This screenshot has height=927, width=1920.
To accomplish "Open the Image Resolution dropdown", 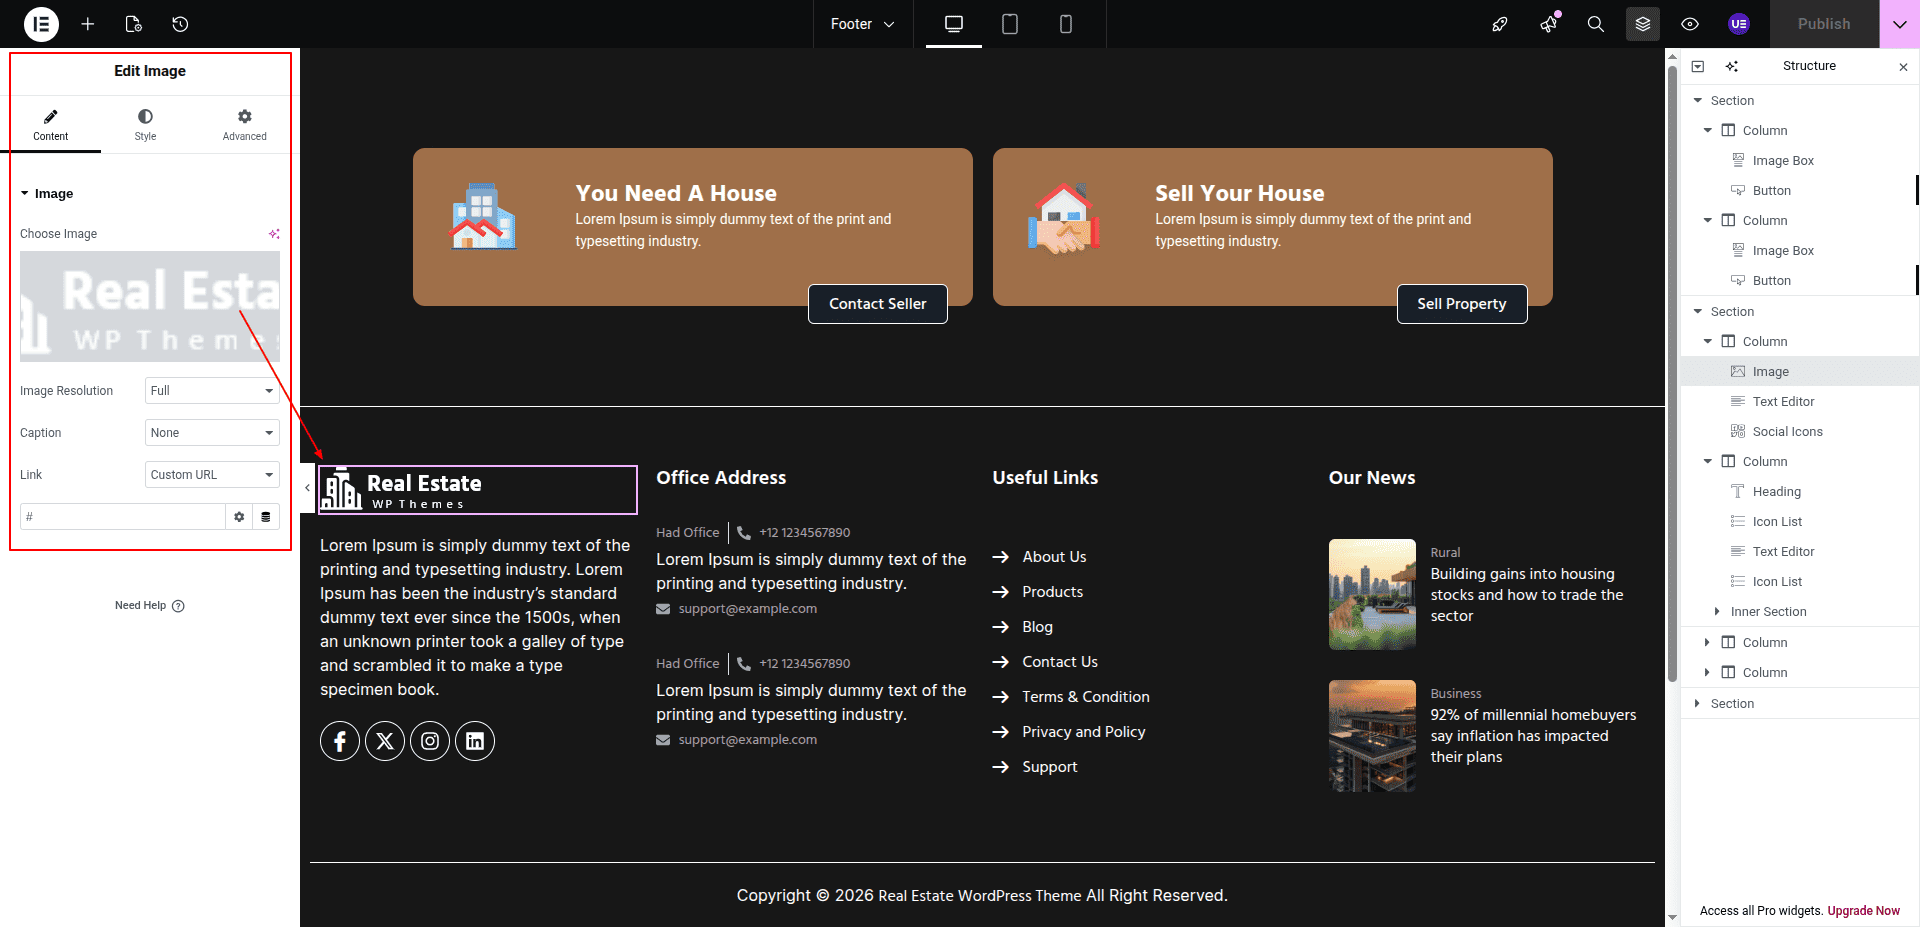I will 212,391.
